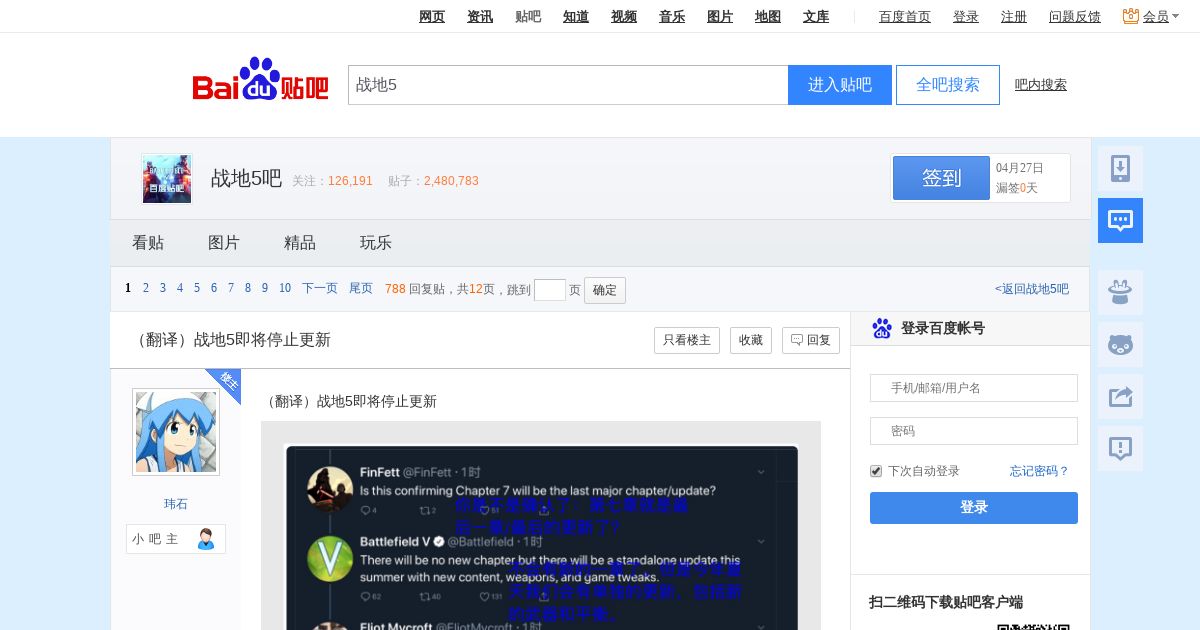The width and height of the screenshot is (1200, 630).
Task: Click the exclamation feedback sidebar icon
Action: click(1120, 449)
